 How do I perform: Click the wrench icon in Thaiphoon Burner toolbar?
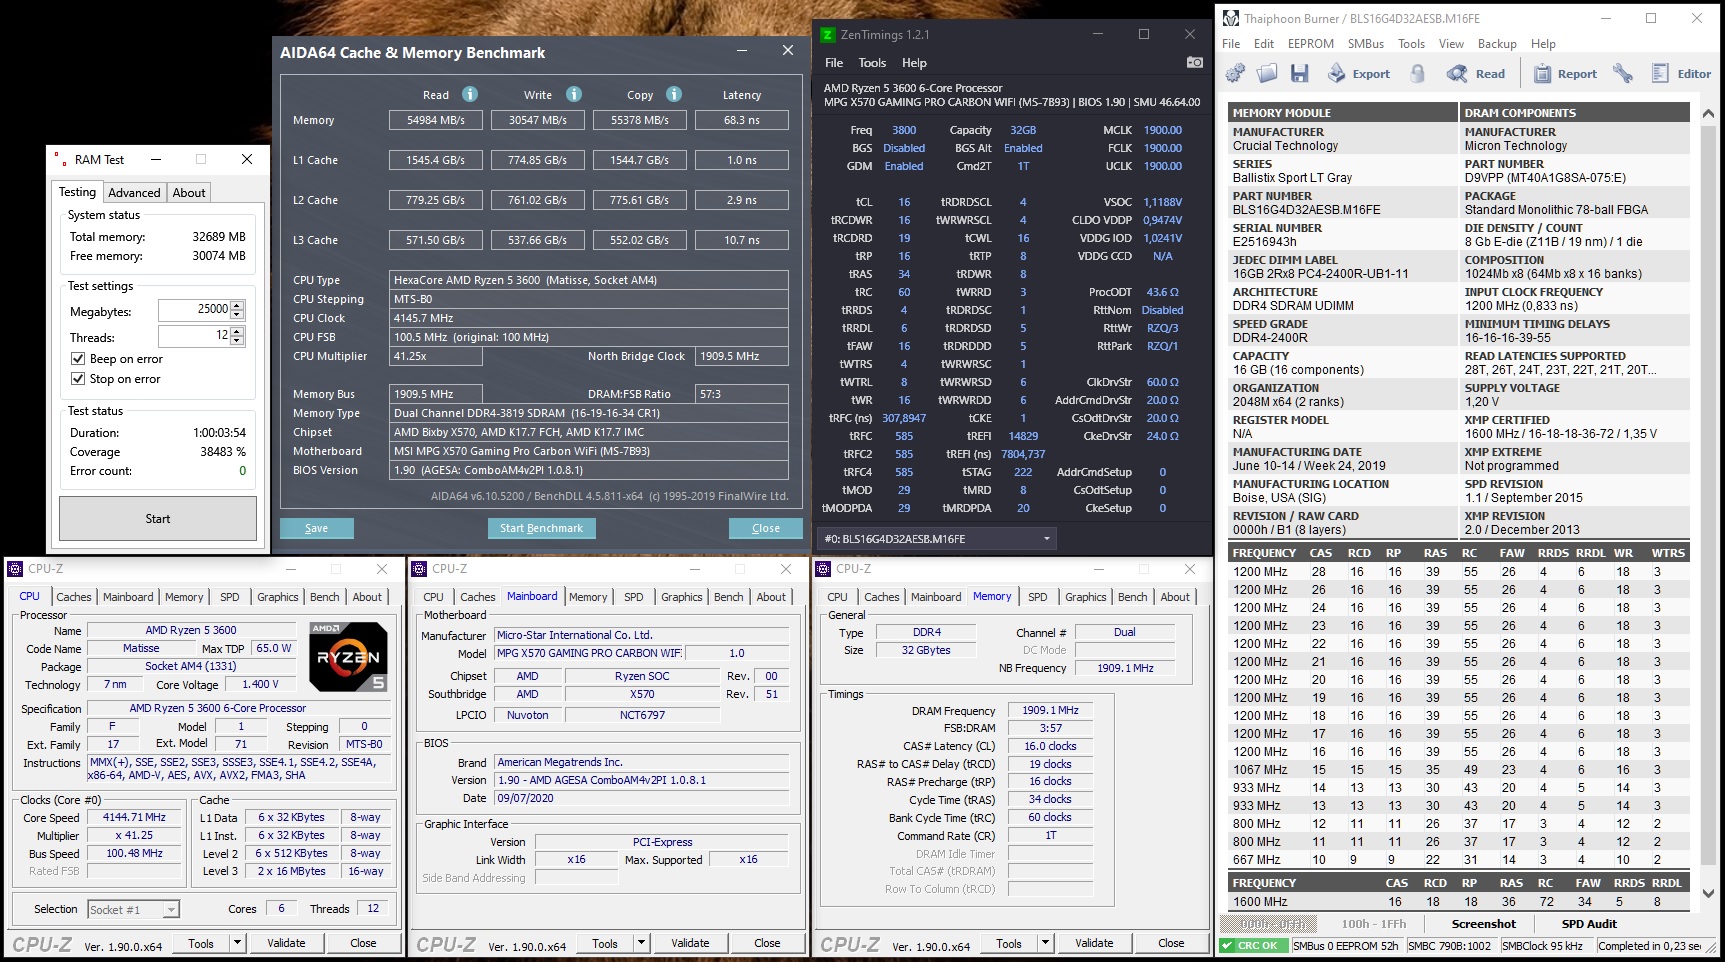click(1623, 73)
